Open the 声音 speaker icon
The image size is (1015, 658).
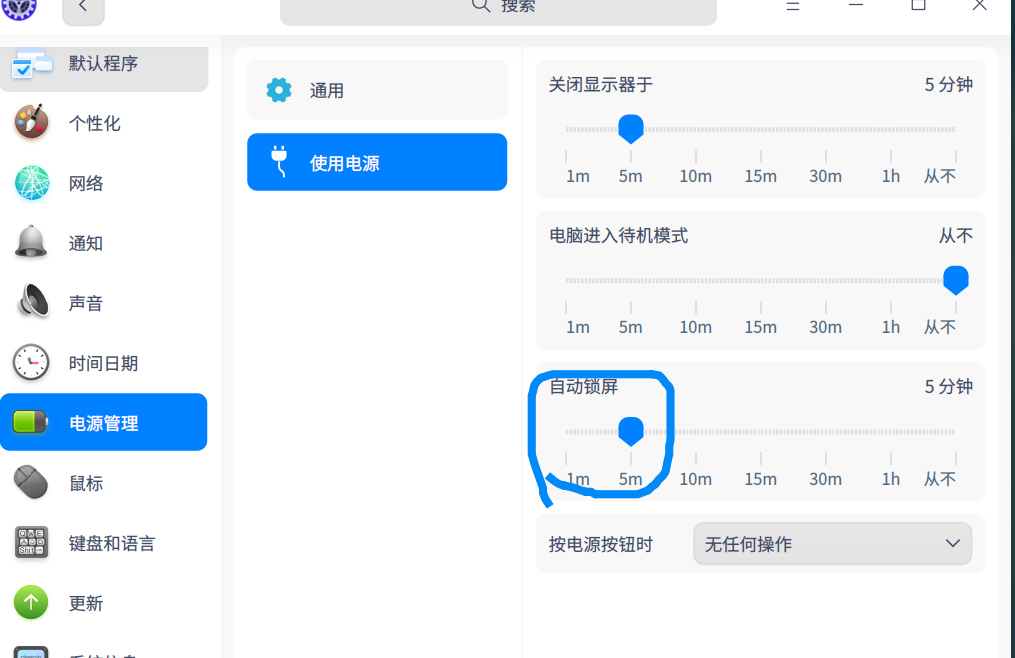coord(32,302)
